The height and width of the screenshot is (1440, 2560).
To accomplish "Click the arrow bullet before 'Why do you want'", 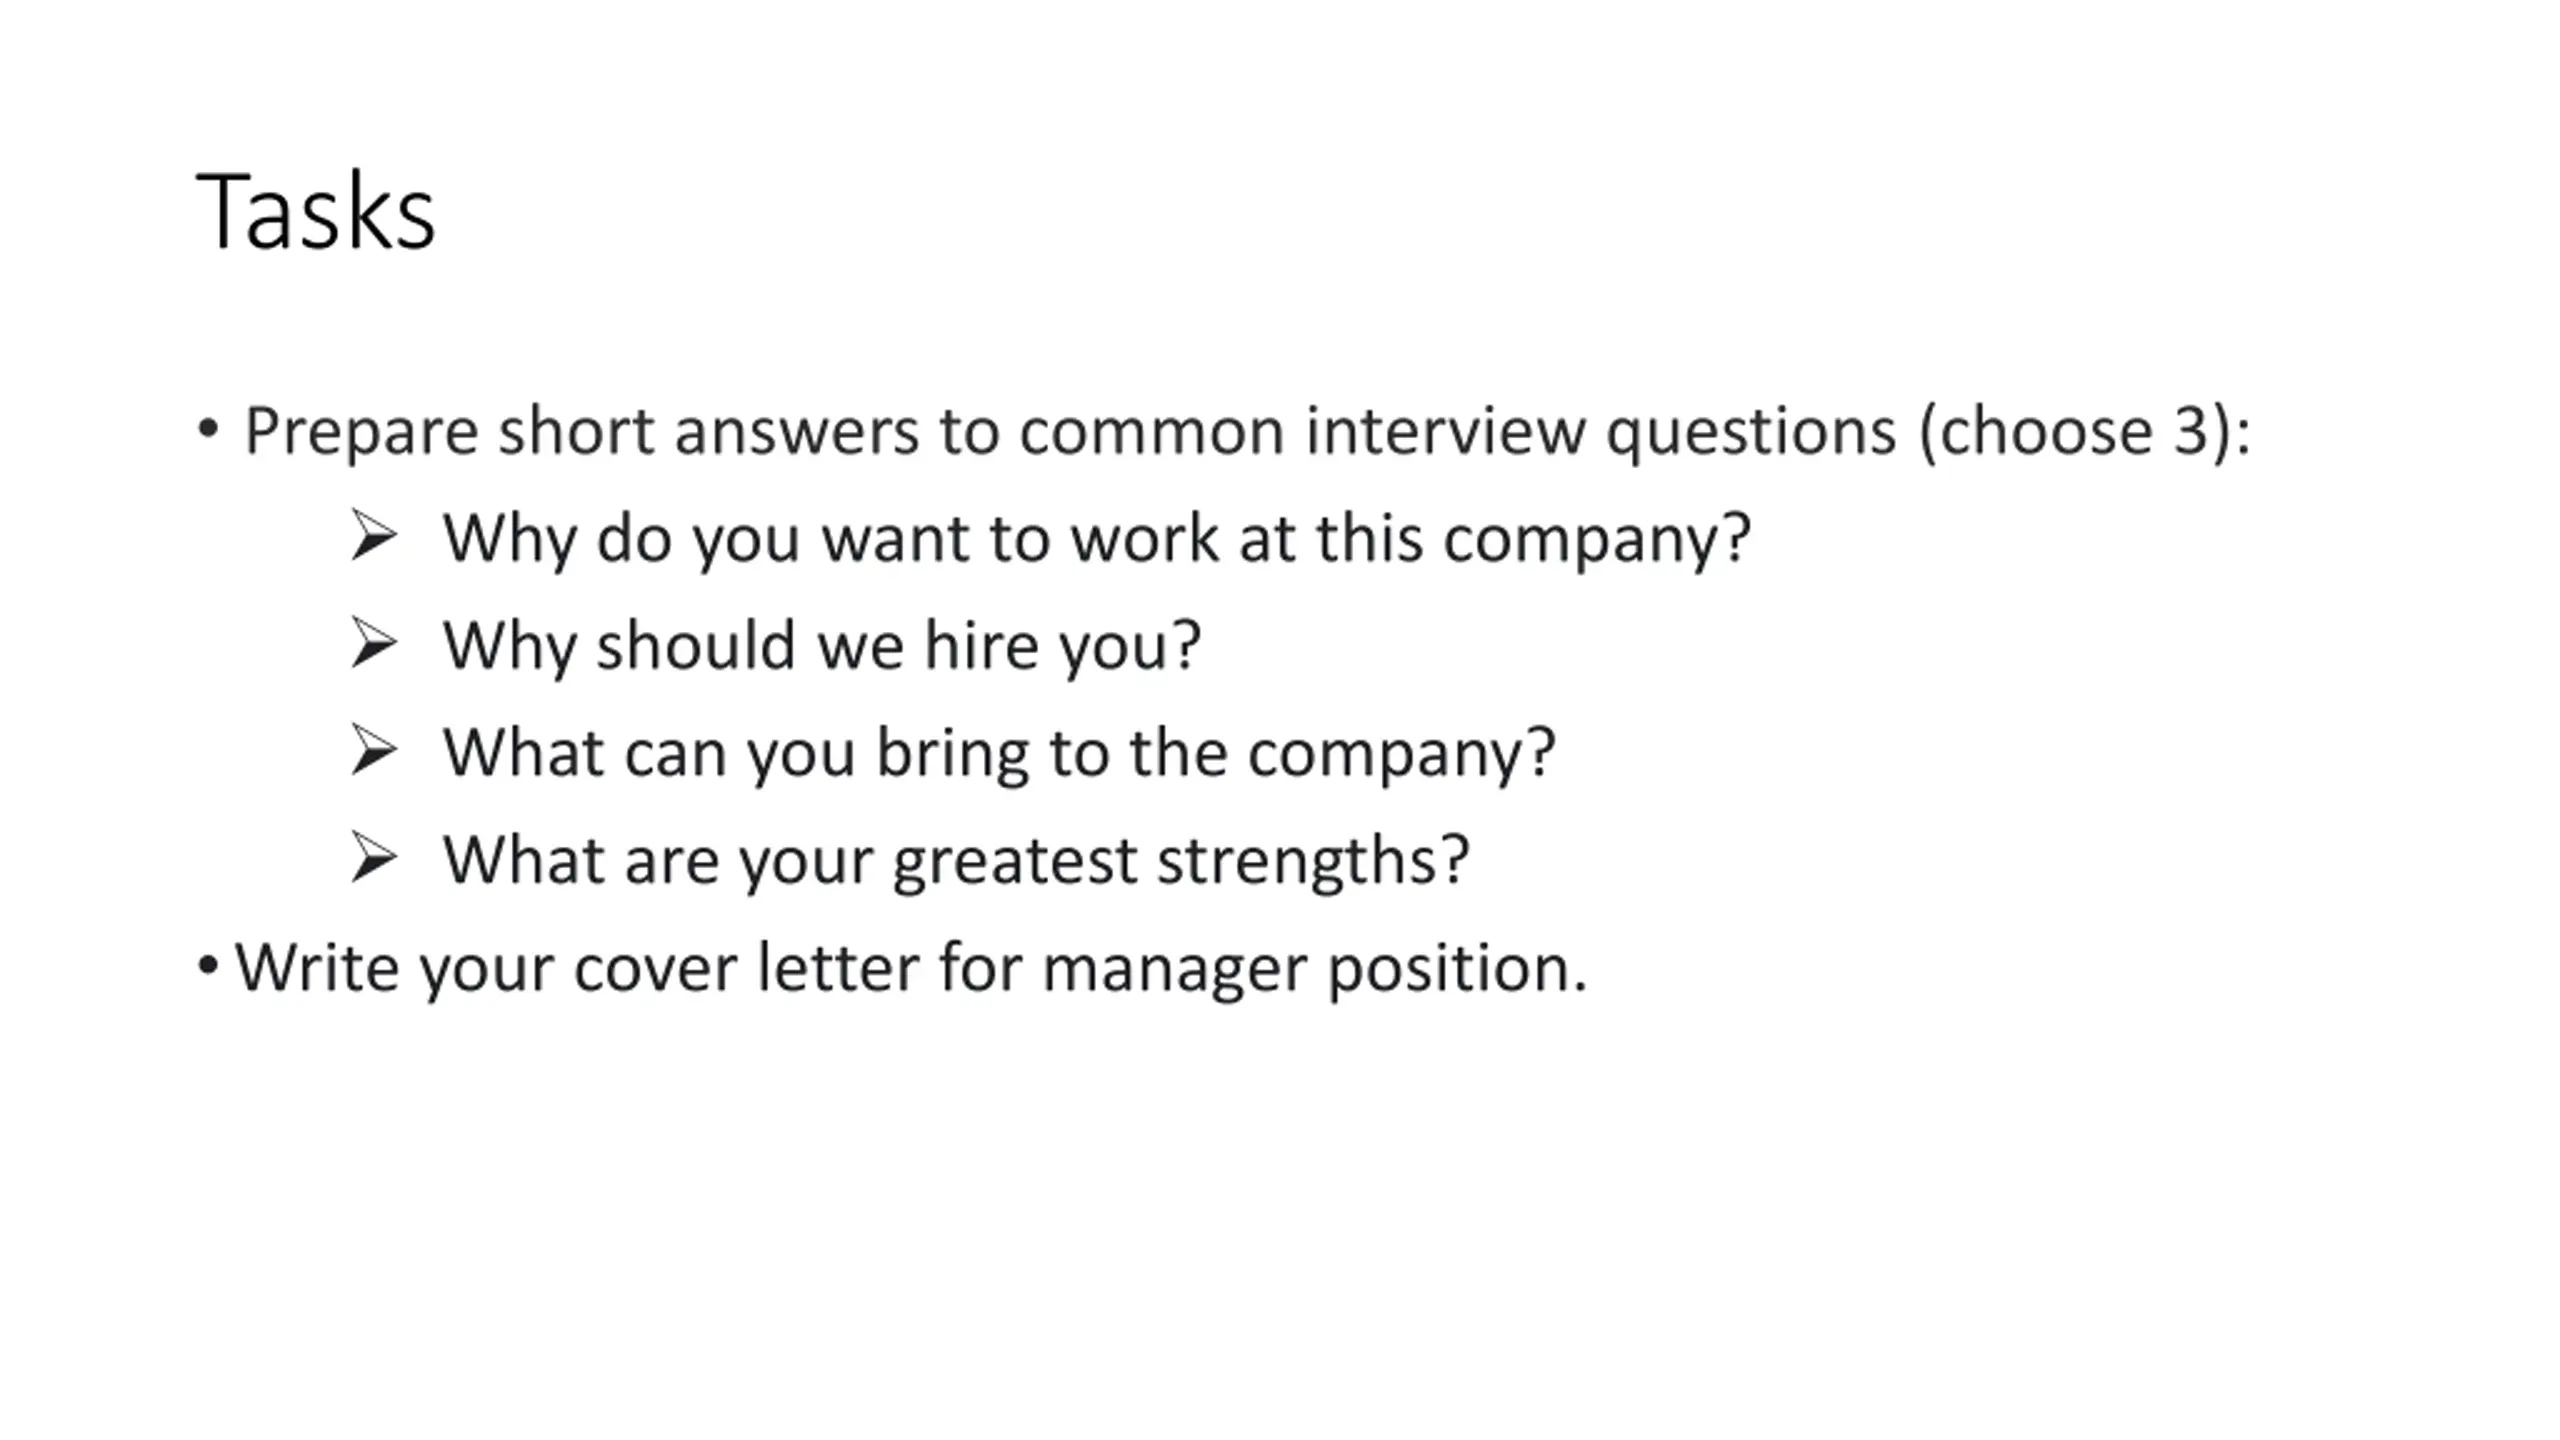I will coord(375,535).
